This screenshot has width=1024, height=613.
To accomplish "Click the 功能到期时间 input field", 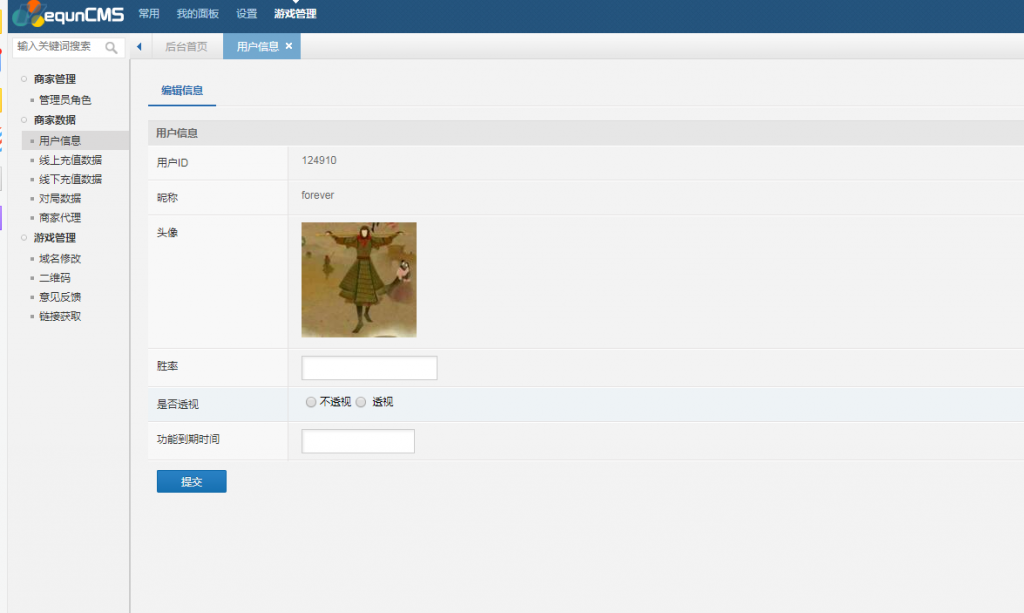I will (358, 441).
